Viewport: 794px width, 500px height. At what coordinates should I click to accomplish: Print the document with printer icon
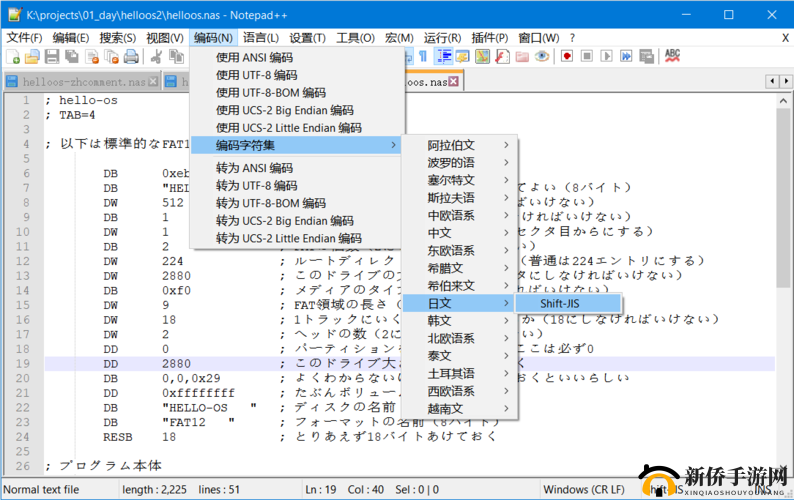click(131, 56)
